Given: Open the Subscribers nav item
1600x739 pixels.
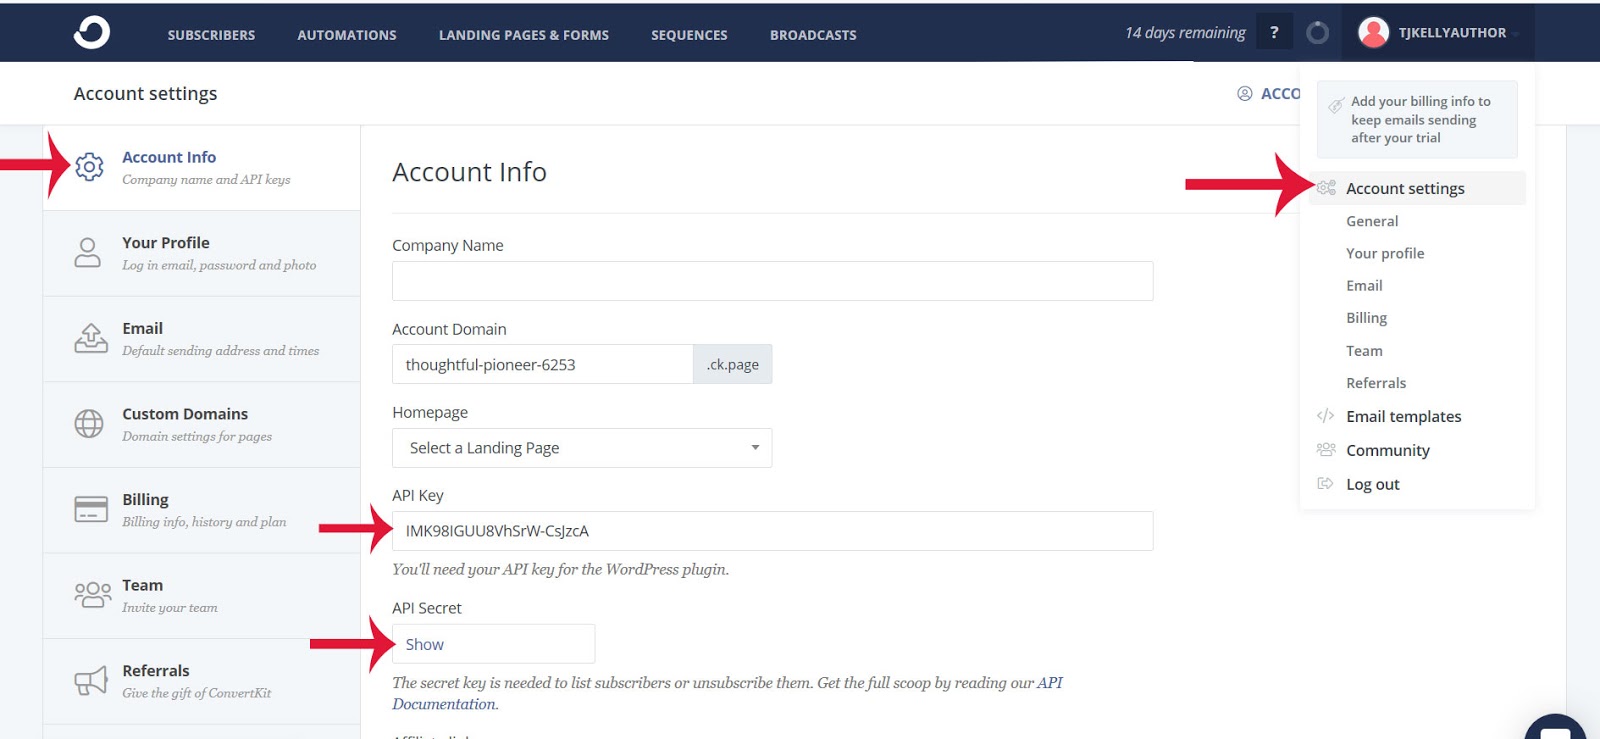Looking at the screenshot, I should (211, 35).
